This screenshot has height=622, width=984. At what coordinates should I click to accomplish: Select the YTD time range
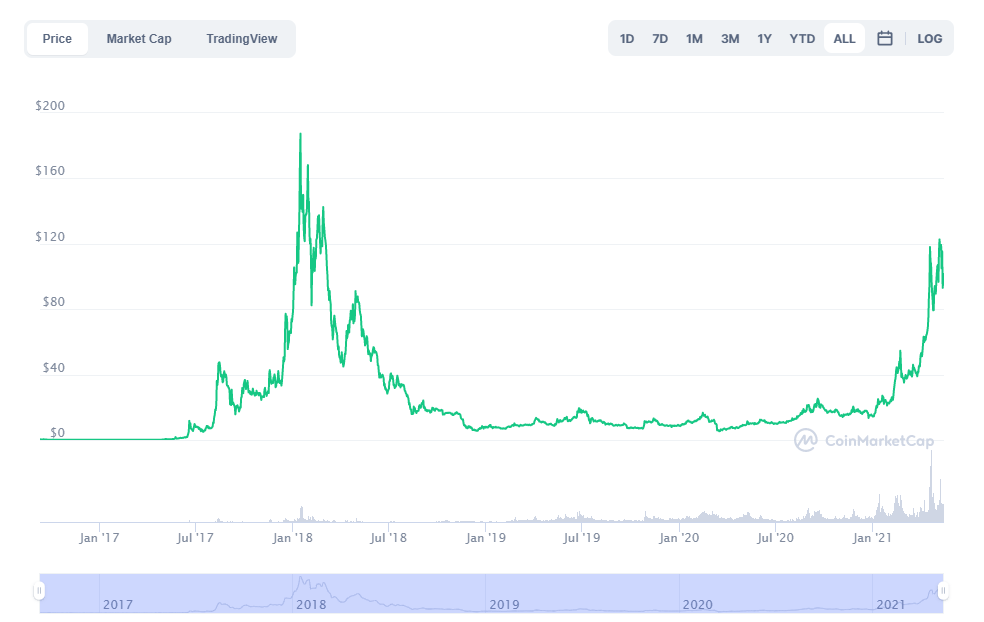click(802, 38)
